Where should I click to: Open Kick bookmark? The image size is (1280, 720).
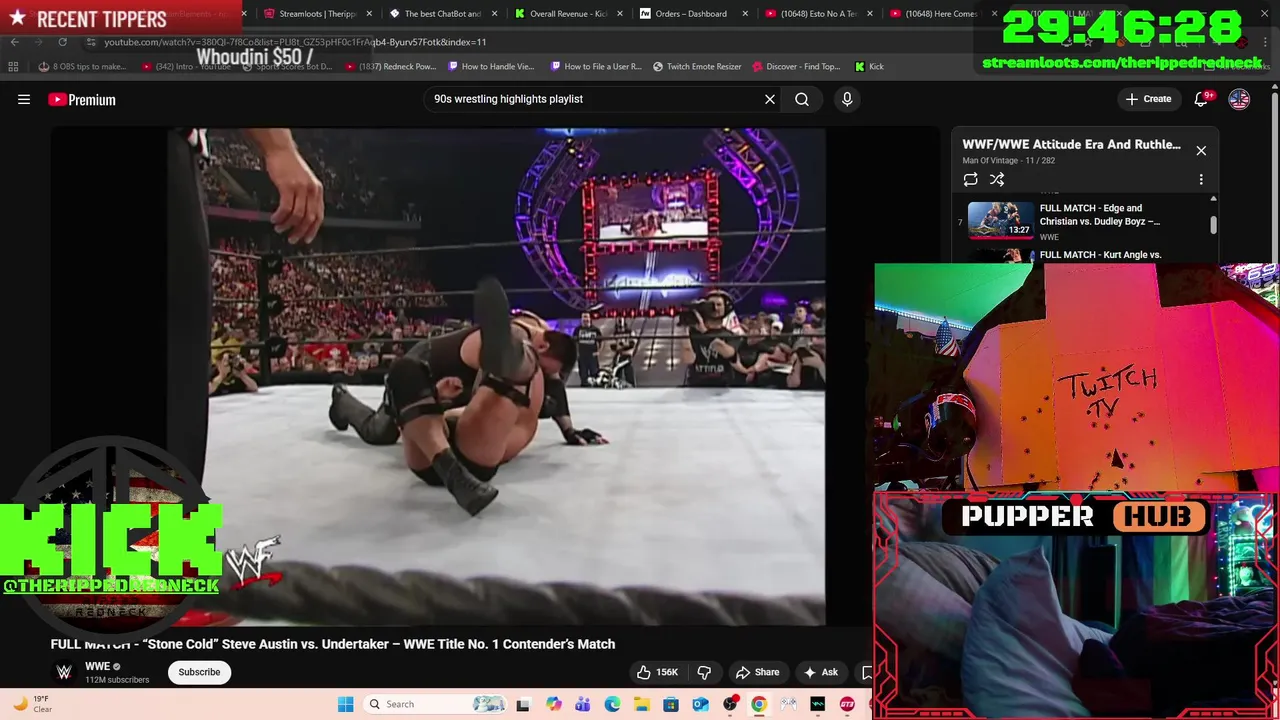[869, 67]
